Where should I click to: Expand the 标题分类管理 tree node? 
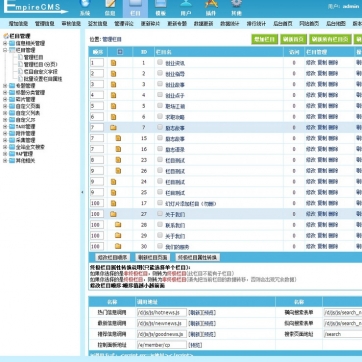click(x=5, y=92)
